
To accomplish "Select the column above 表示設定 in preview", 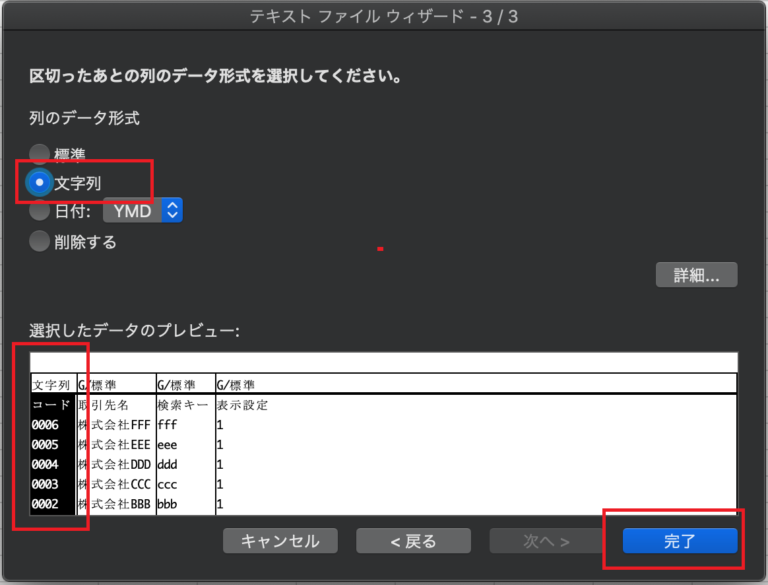I will coord(476,385).
